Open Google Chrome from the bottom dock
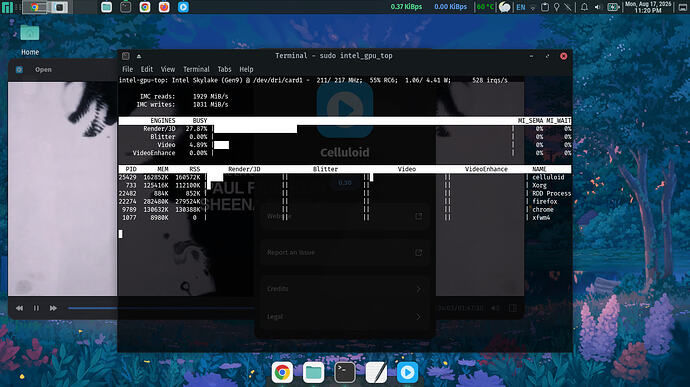The width and height of the screenshot is (690, 387). pyautogui.click(x=282, y=372)
